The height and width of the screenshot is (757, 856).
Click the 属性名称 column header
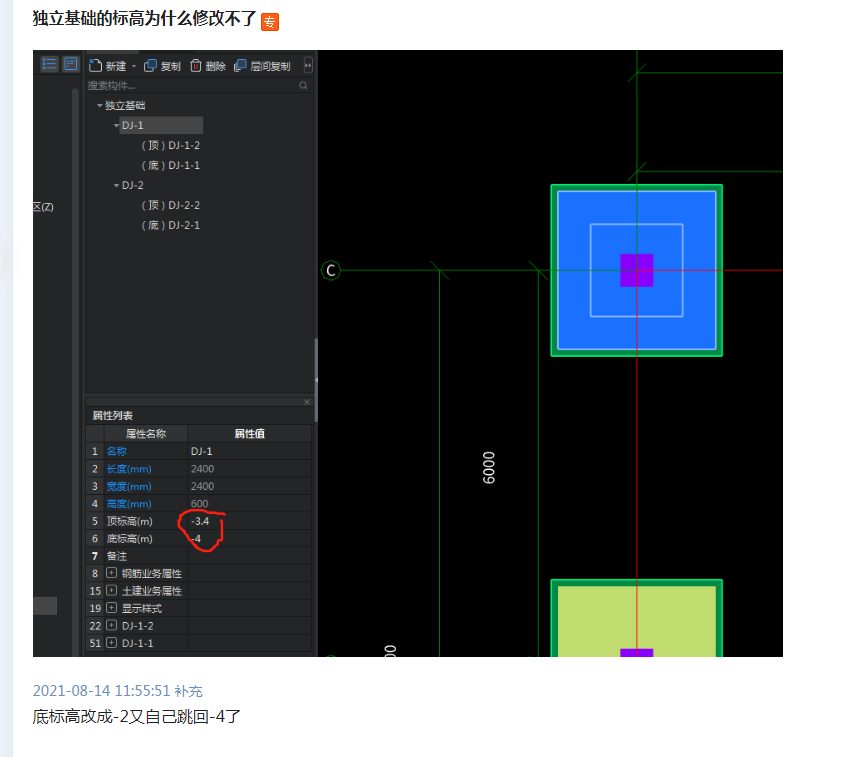146,433
